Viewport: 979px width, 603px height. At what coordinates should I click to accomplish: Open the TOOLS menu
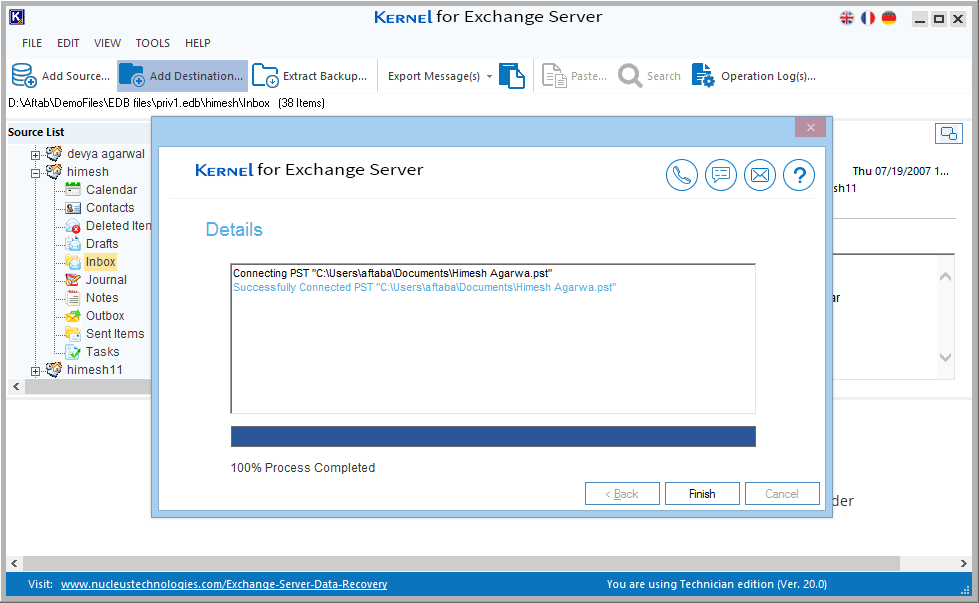tap(153, 43)
